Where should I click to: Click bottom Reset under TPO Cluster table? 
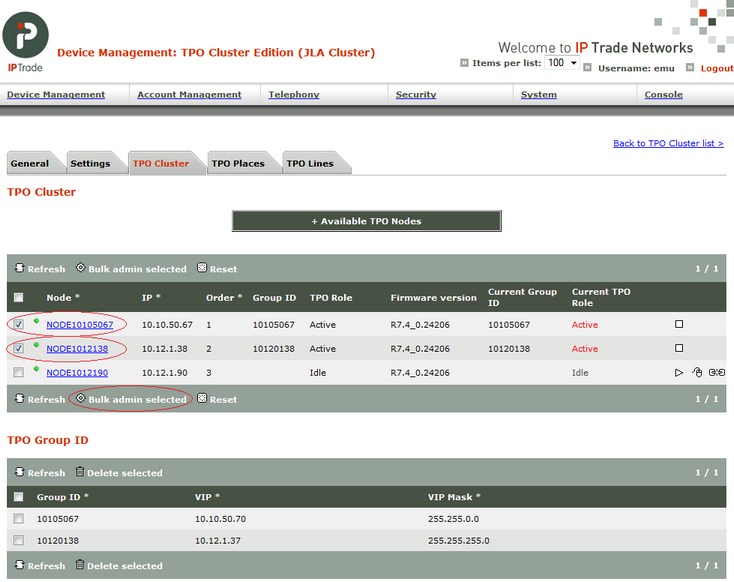coord(217,399)
